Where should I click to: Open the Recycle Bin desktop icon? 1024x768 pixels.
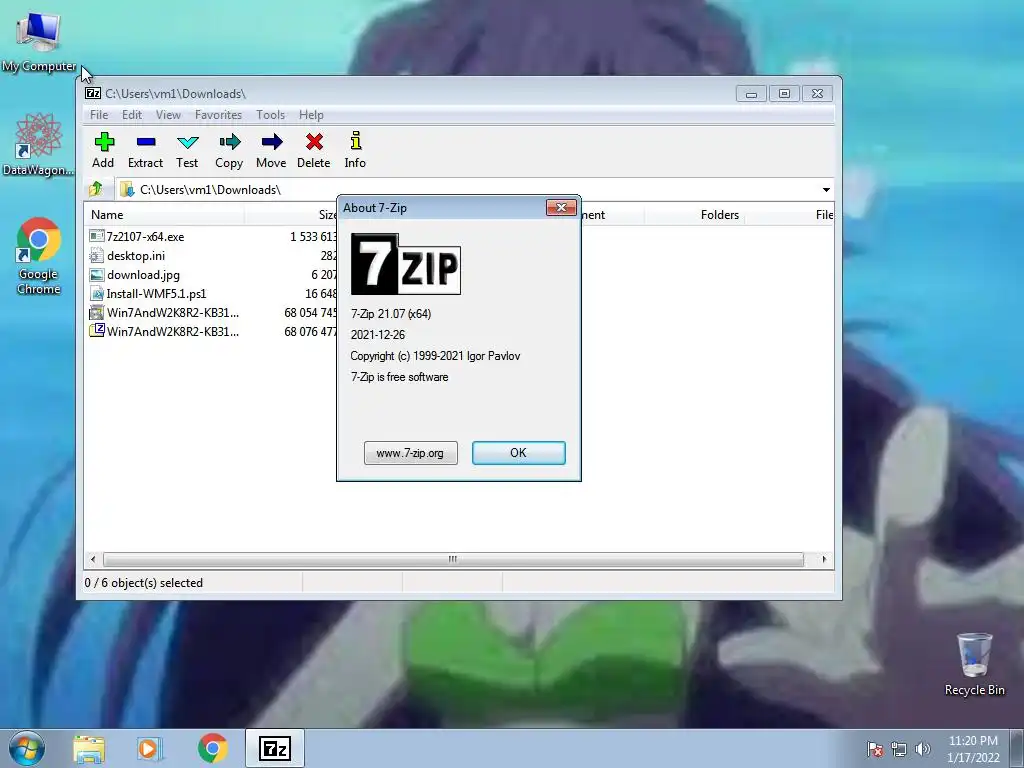(974, 664)
